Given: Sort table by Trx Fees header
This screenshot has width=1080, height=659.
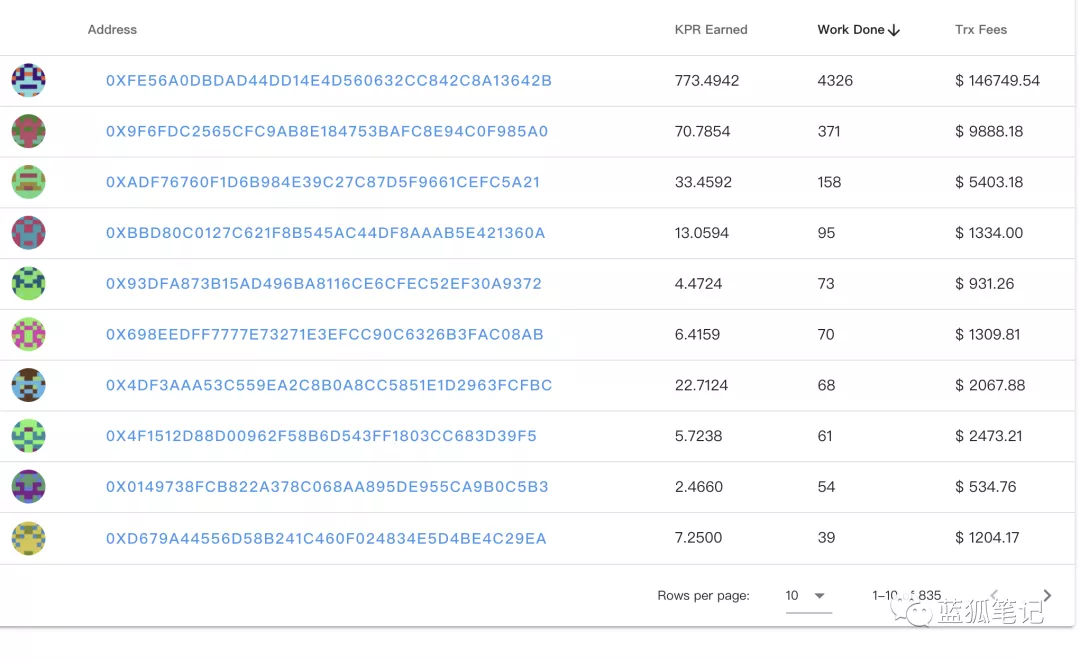Looking at the screenshot, I should click(980, 30).
